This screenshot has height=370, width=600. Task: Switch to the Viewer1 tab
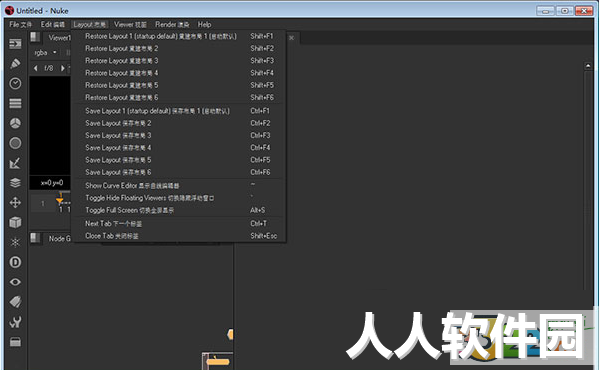point(58,37)
